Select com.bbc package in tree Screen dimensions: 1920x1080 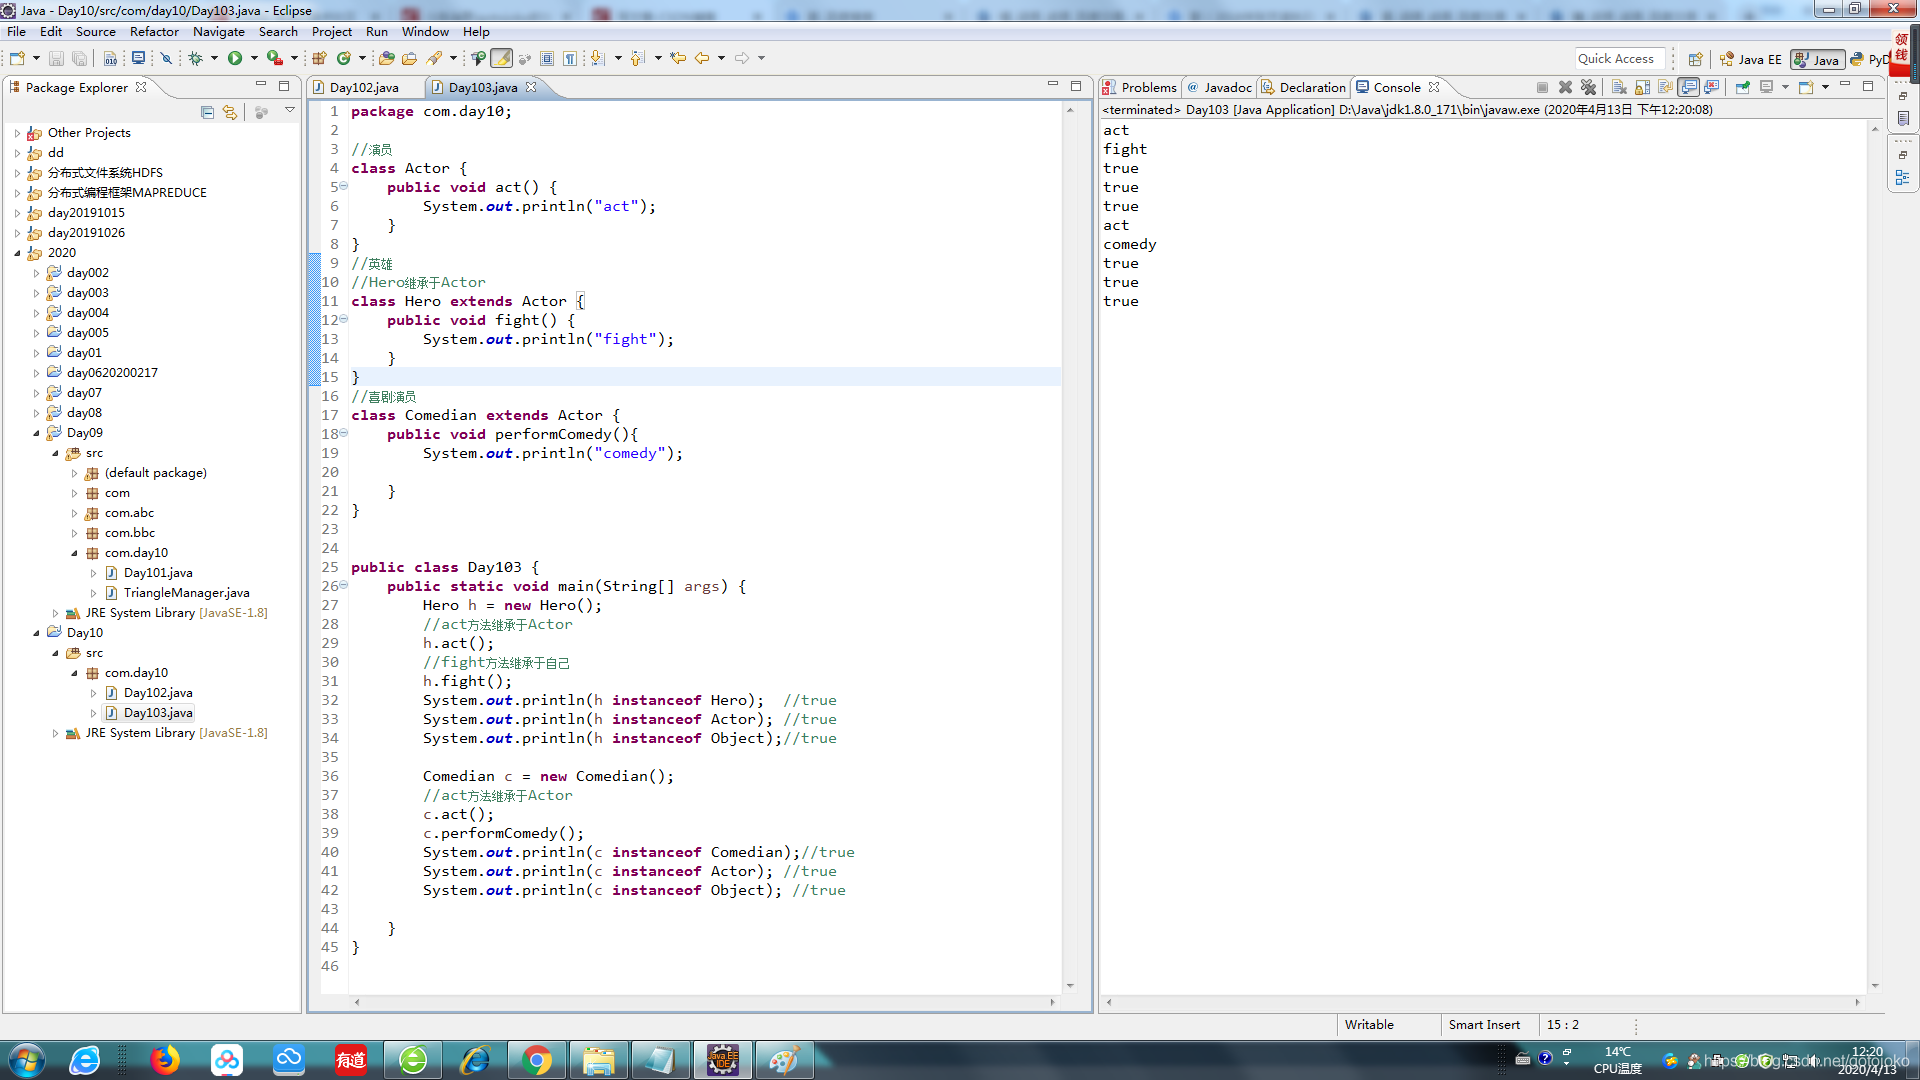pos(130,533)
